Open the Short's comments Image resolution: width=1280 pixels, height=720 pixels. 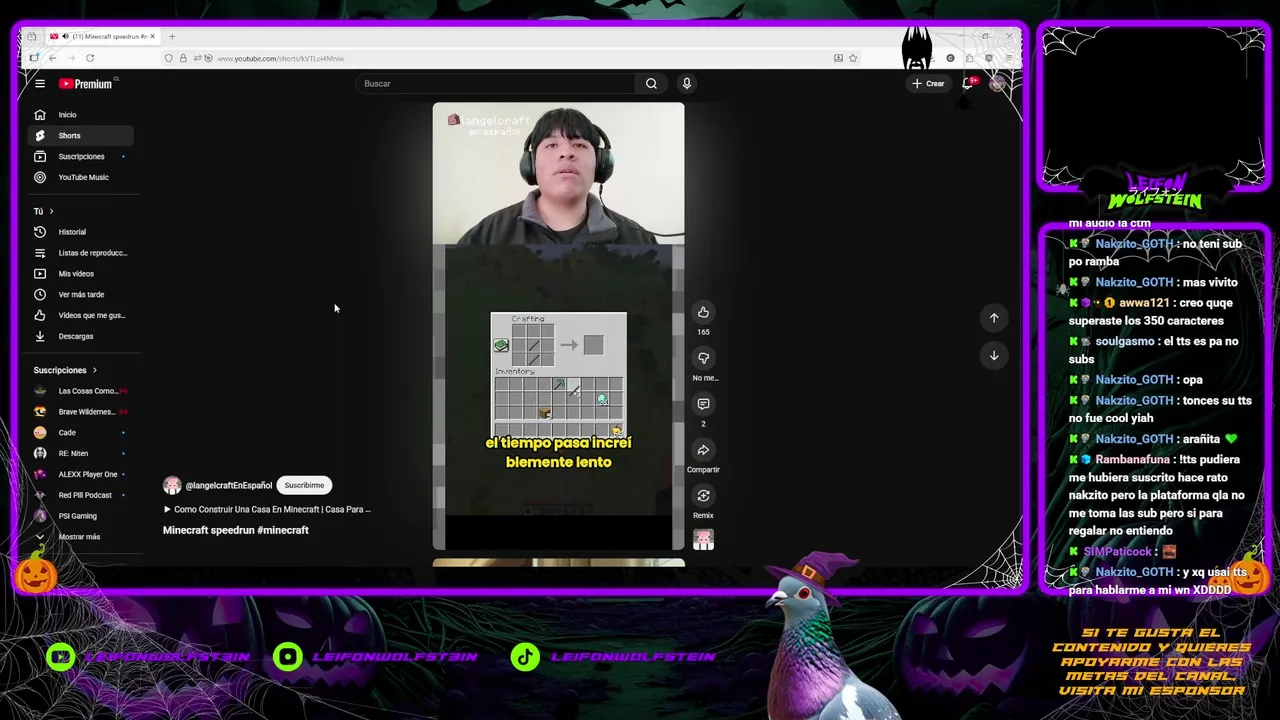[703, 404]
